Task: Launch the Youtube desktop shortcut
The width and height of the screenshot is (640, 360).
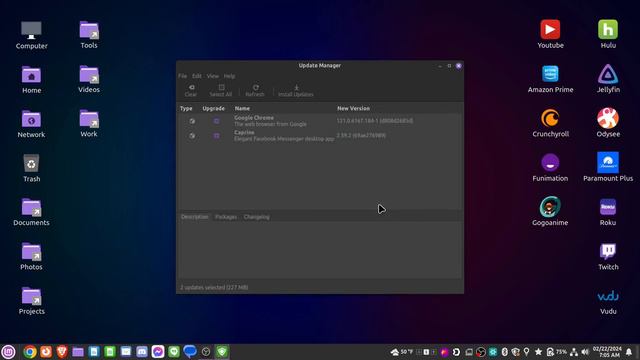Action: 550,34
